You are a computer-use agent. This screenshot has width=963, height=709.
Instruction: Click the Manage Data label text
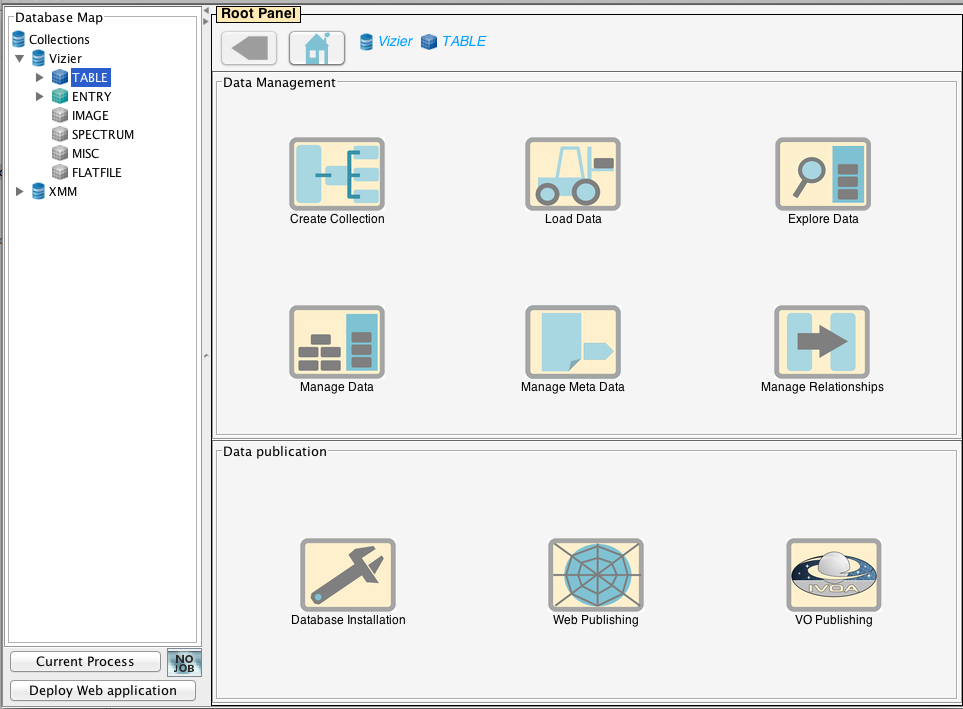(x=337, y=386)
